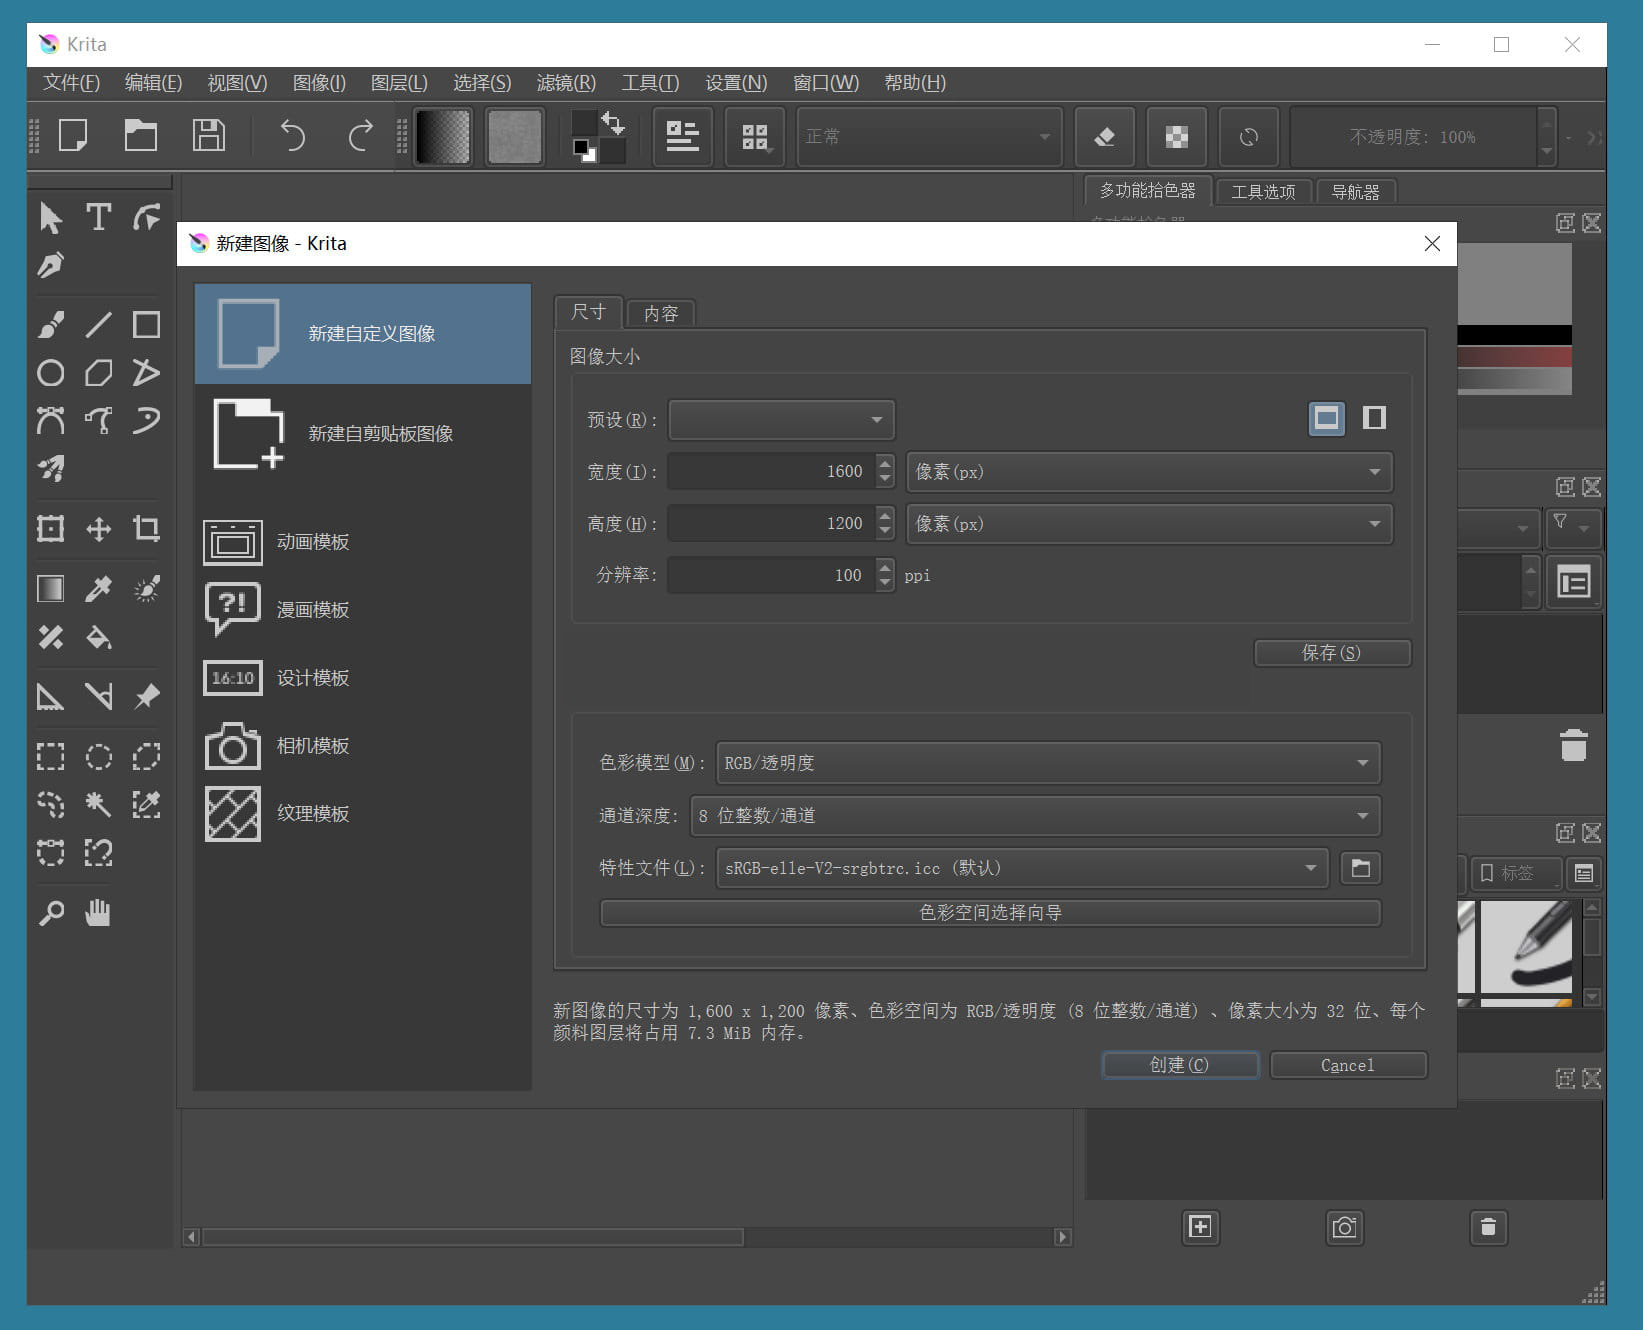Open the 预设 preset dropdown
The height and width of the screenshot is (1330, 1643).
pyautogui.click(x=781, y=420)
